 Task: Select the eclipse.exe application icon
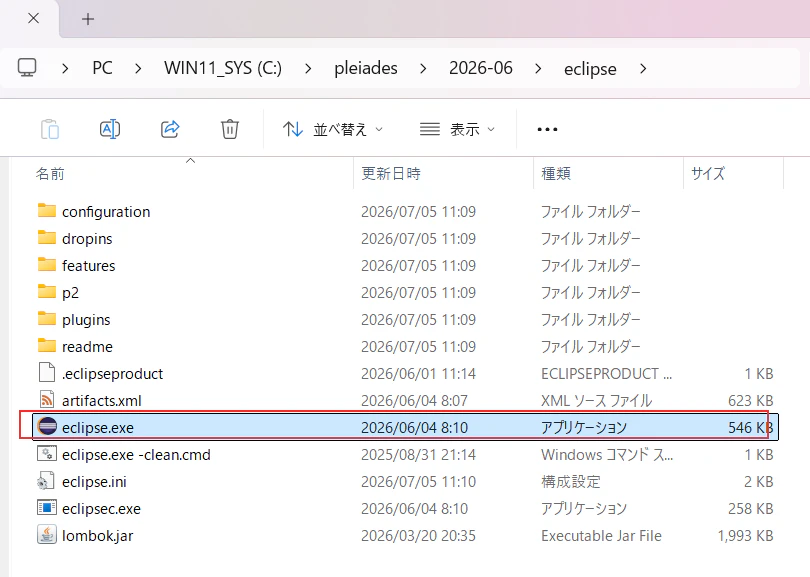point(47,427)
